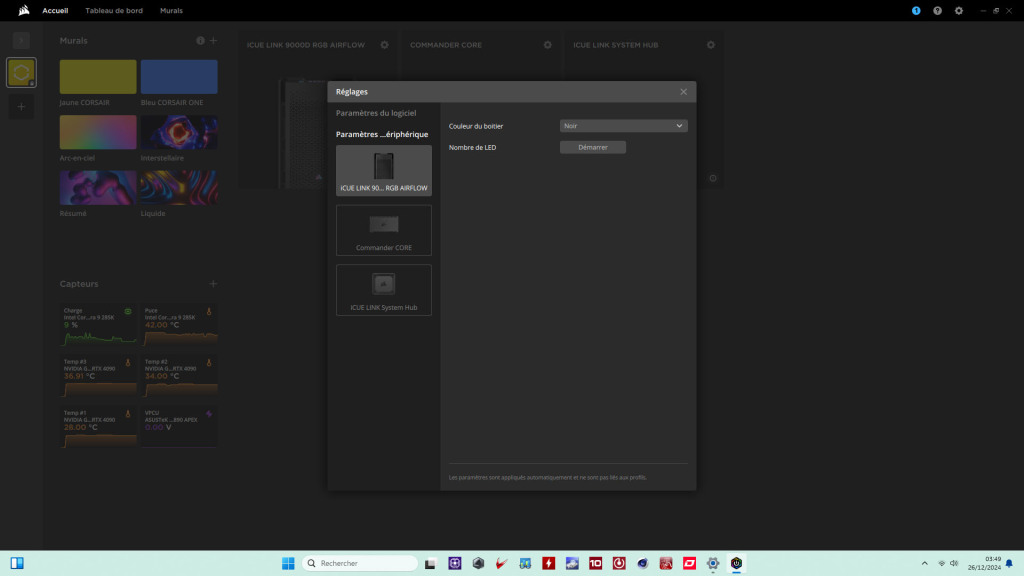Open the Couleur du boitier dropdown
Image resolution: width=1024 pixels, height=576 pixels.
pos(623,125)
